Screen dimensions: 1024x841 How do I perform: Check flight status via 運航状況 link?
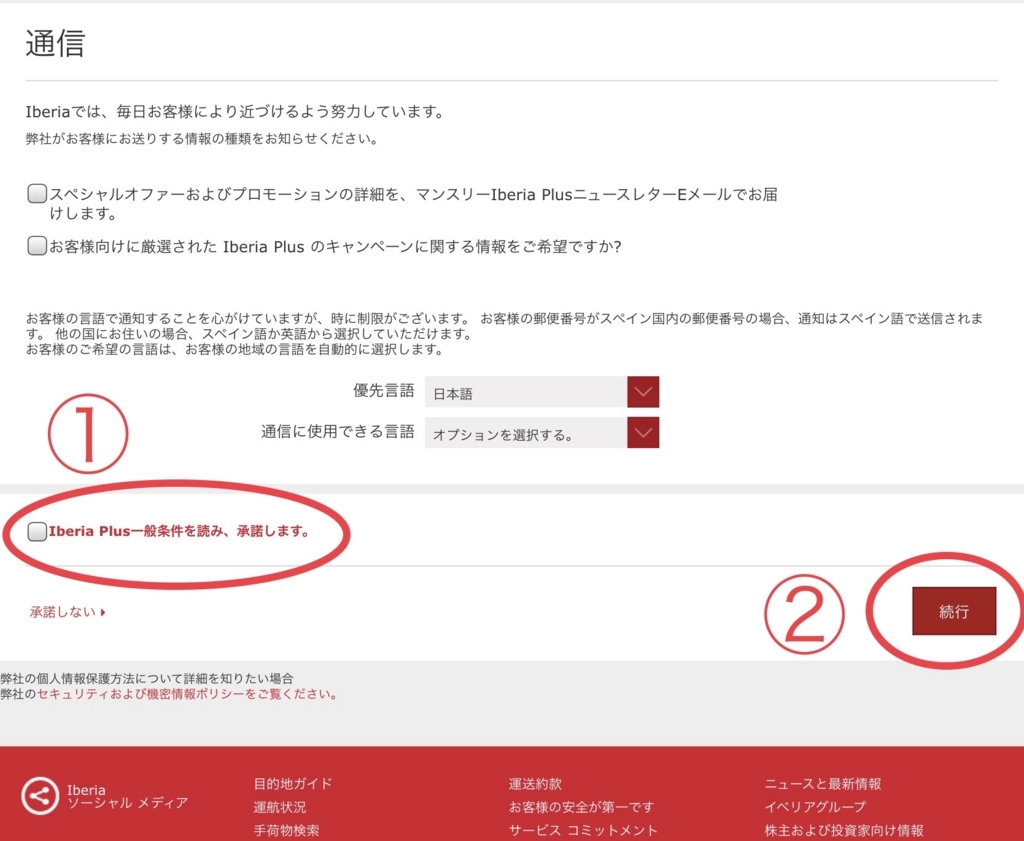click(x=278, y=805)
